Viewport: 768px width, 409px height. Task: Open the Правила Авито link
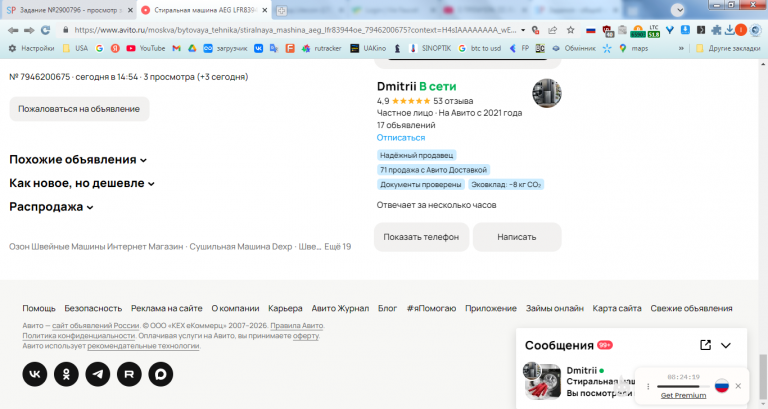(297, 325)
